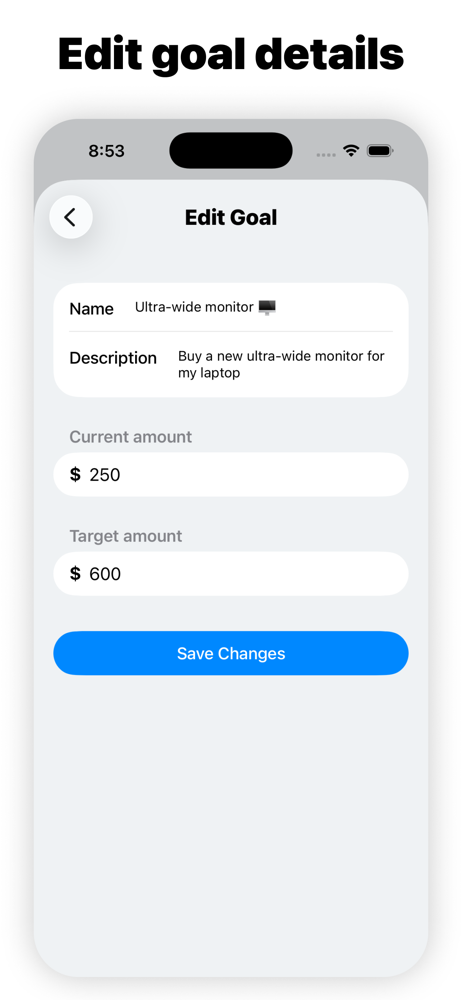
Task: Click the dollar sign in Current amount
Action: (75, 474)
